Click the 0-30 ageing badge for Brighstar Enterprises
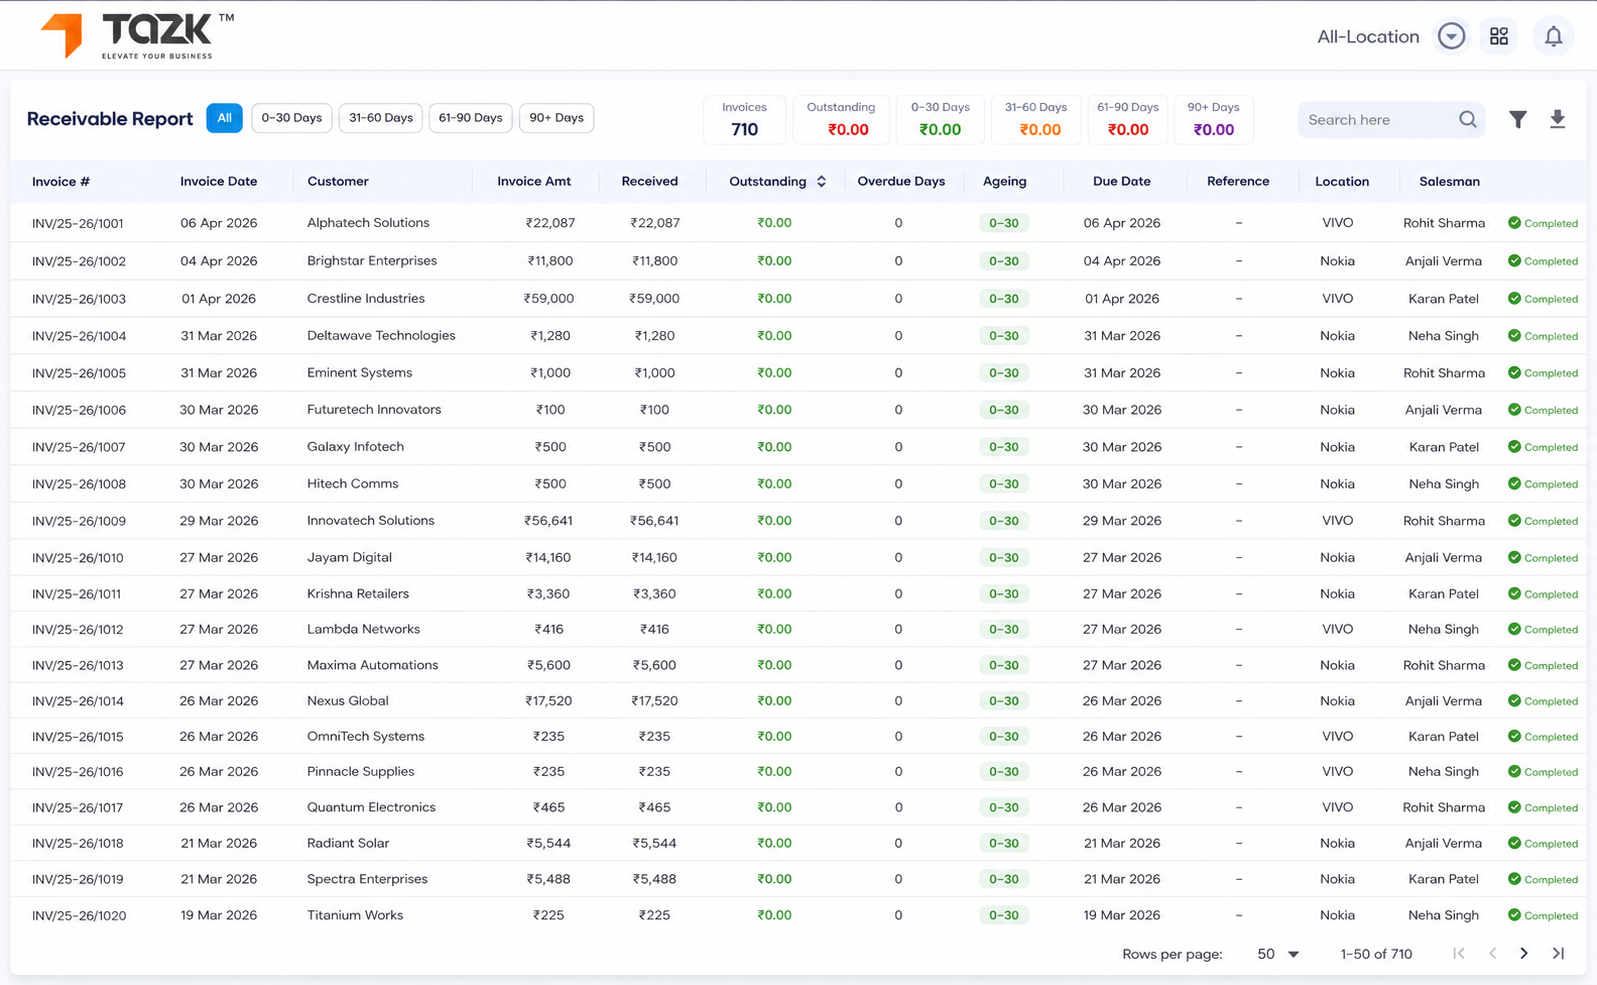Image resolution: width=1597 pixels, height=985 pixels. (x=1004, y=261)
